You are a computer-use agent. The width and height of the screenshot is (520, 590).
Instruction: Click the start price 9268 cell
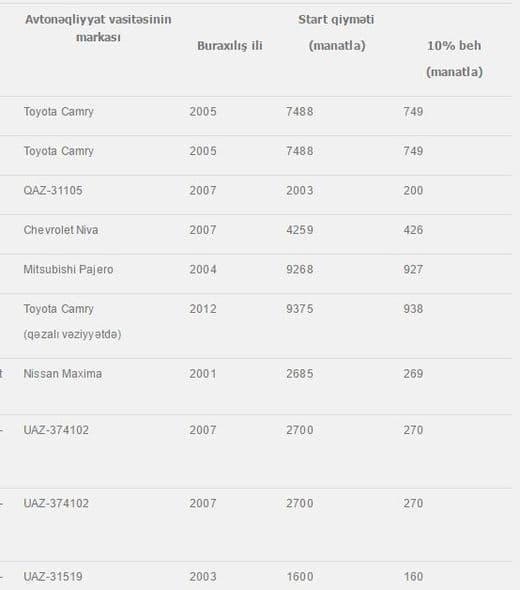coord(300,269)
